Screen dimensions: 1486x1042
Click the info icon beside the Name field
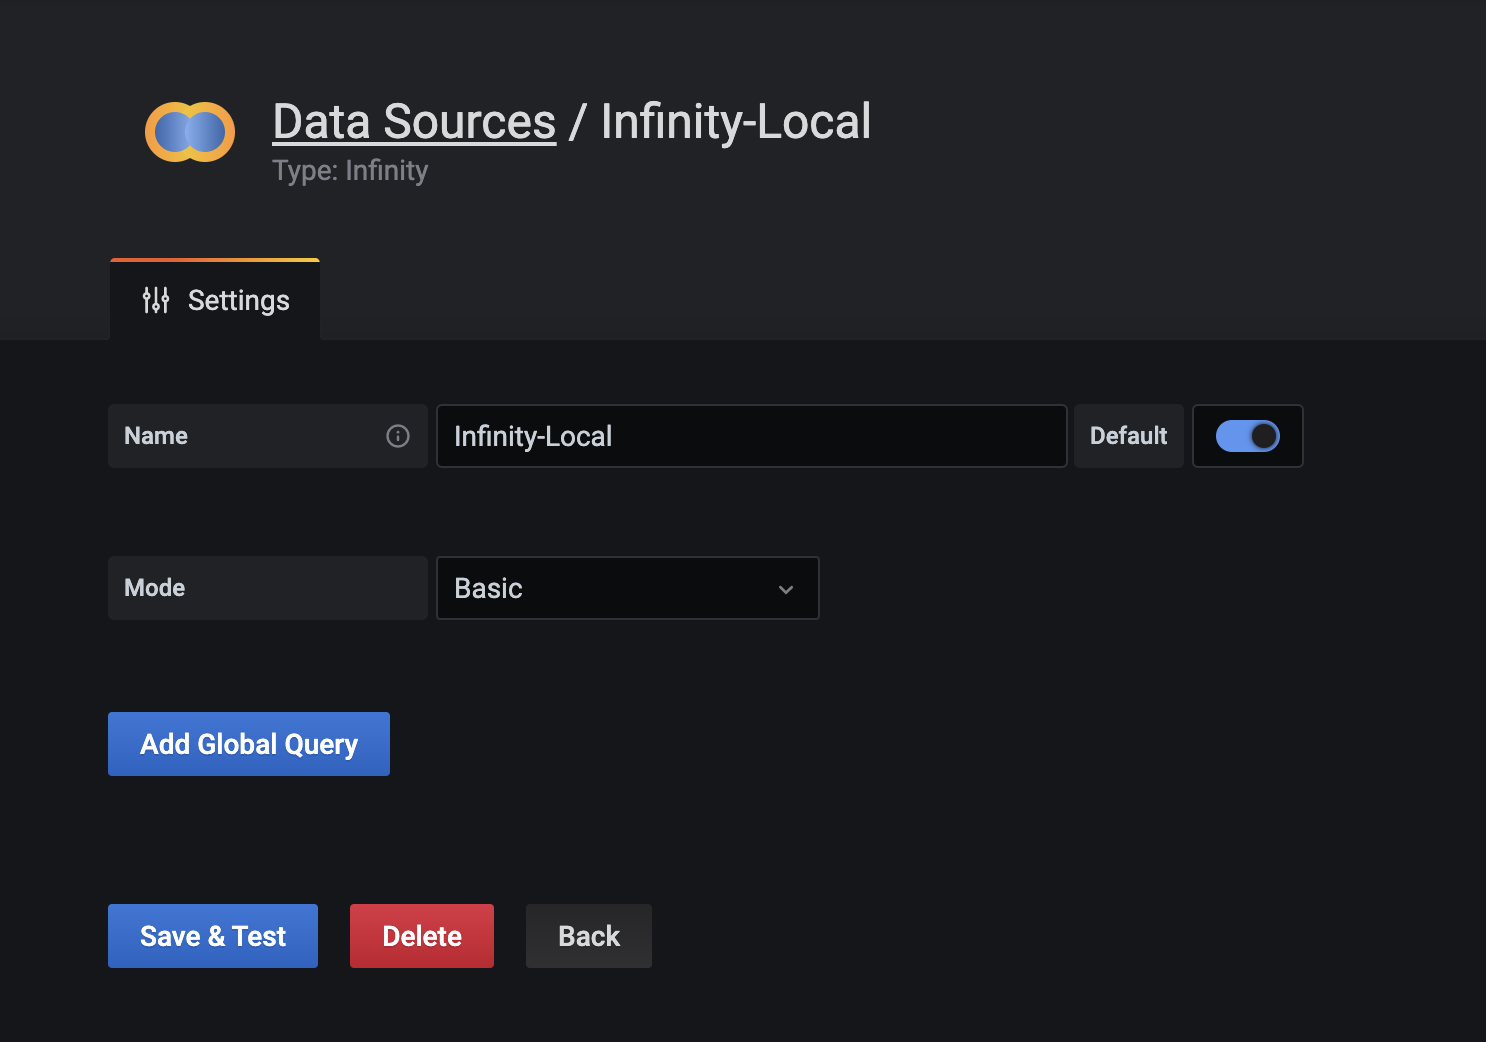(399, 436)
